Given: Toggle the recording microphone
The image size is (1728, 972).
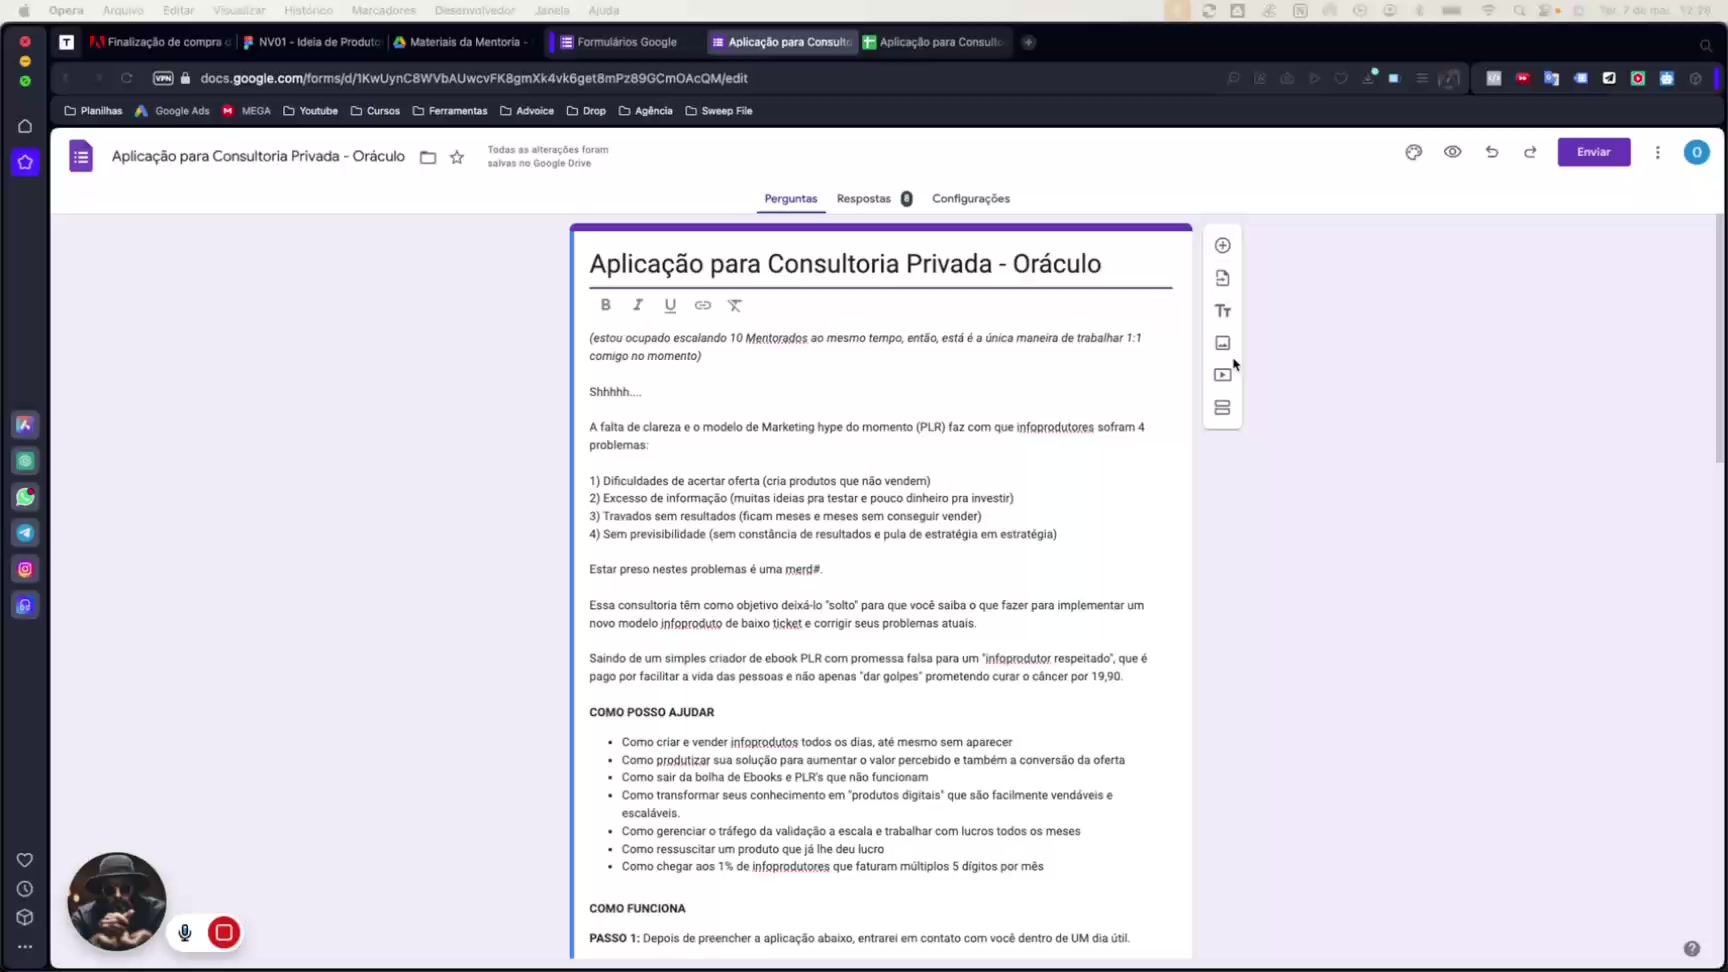Looking at the screenshot, I should [185, 932].
